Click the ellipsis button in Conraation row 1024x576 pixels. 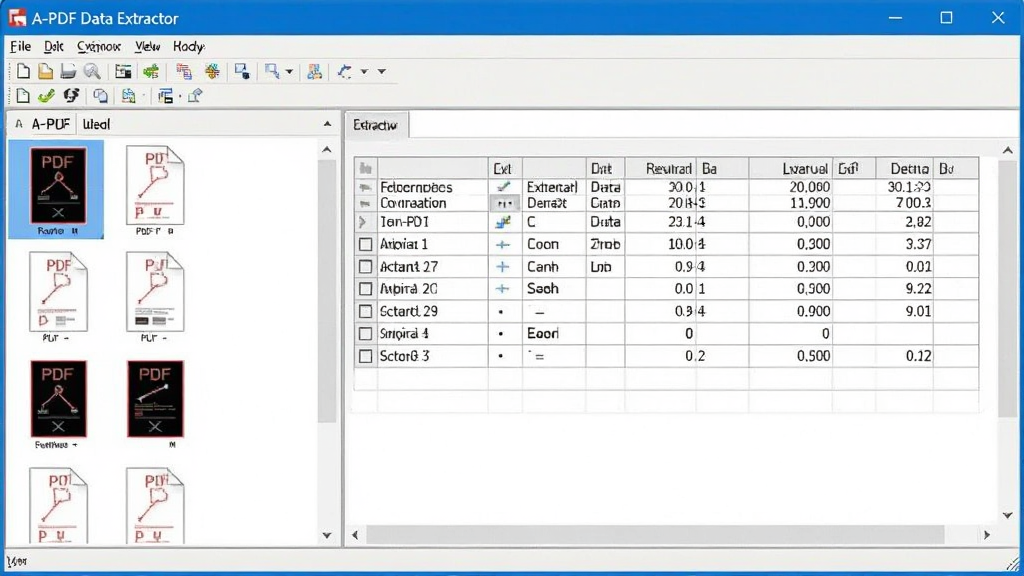[504, 204]
